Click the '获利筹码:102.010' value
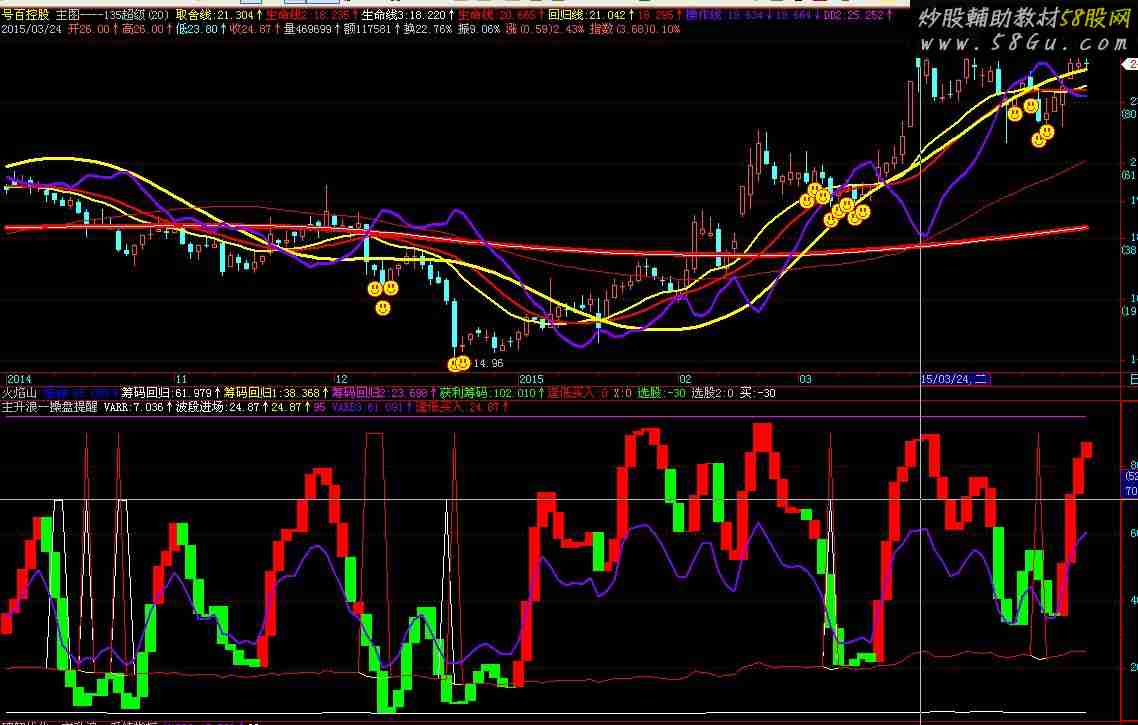1138x725 pixels. (487, 393)
